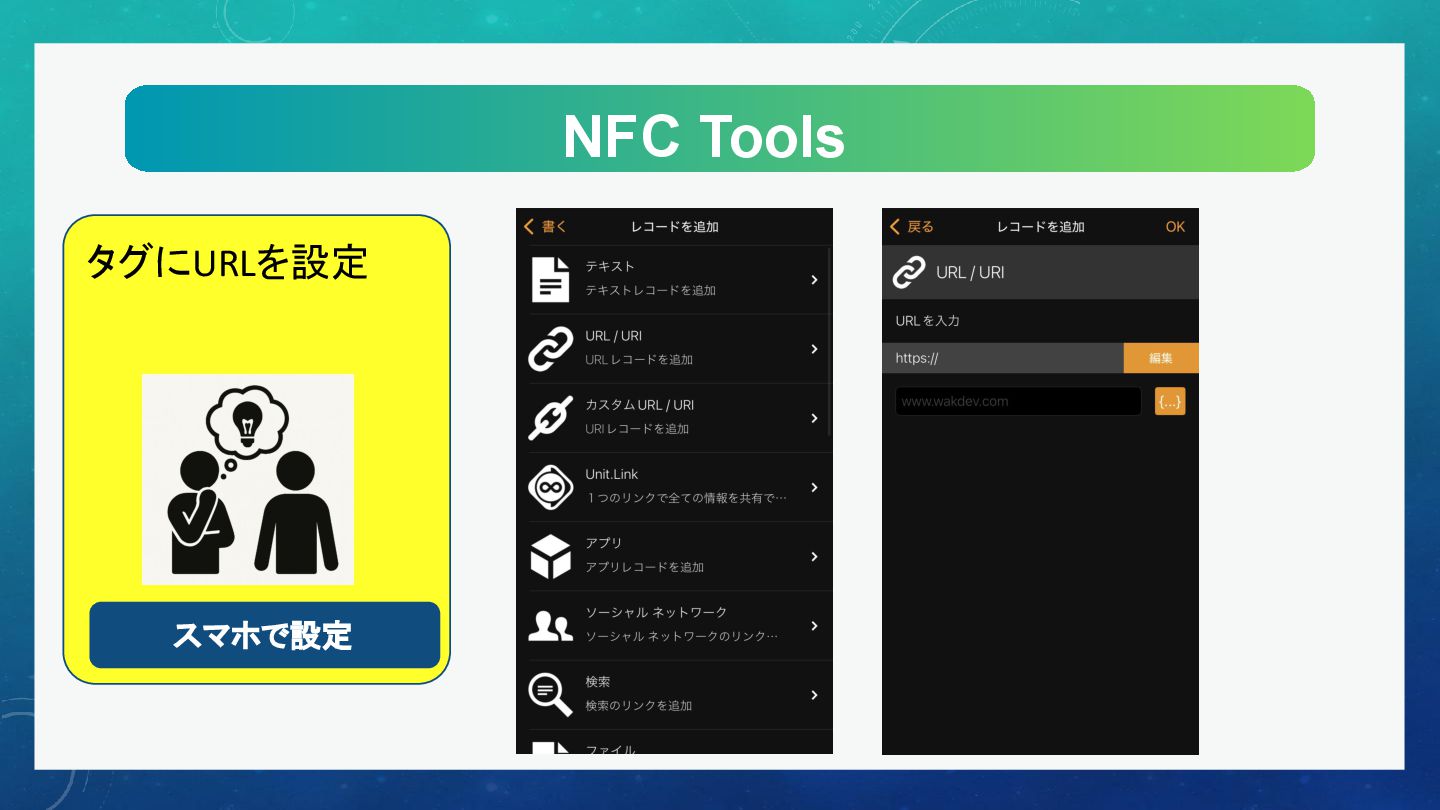Tap the orange 編集 button

tap(1161, 358)
